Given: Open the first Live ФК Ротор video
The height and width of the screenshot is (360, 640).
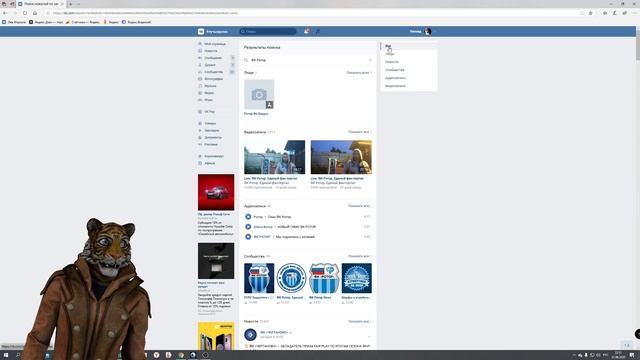Looking at the screenshot, I should pos(274,157).
